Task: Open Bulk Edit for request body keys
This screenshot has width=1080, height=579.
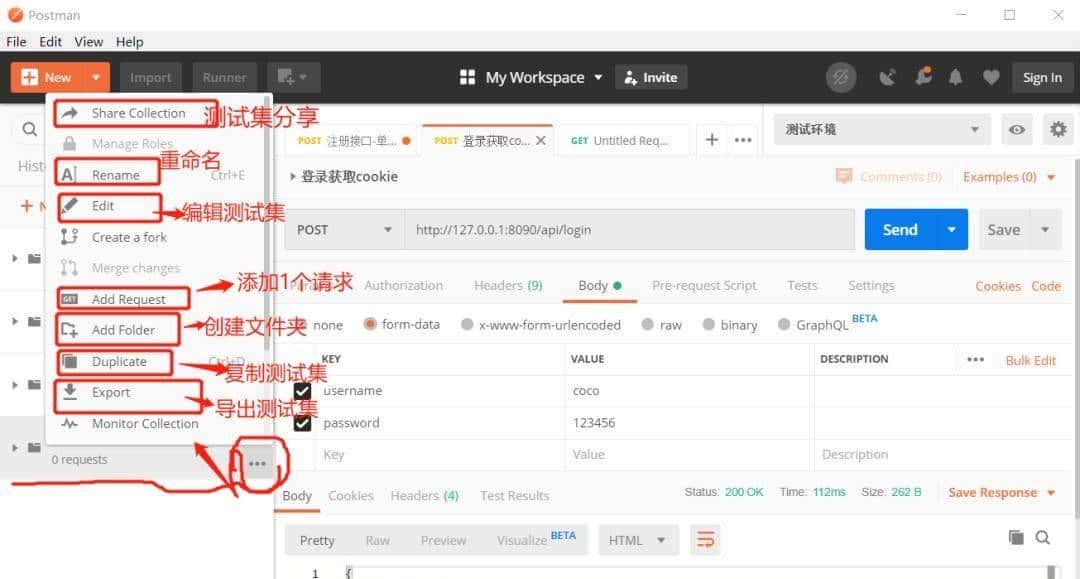Action: point(1031,359)
